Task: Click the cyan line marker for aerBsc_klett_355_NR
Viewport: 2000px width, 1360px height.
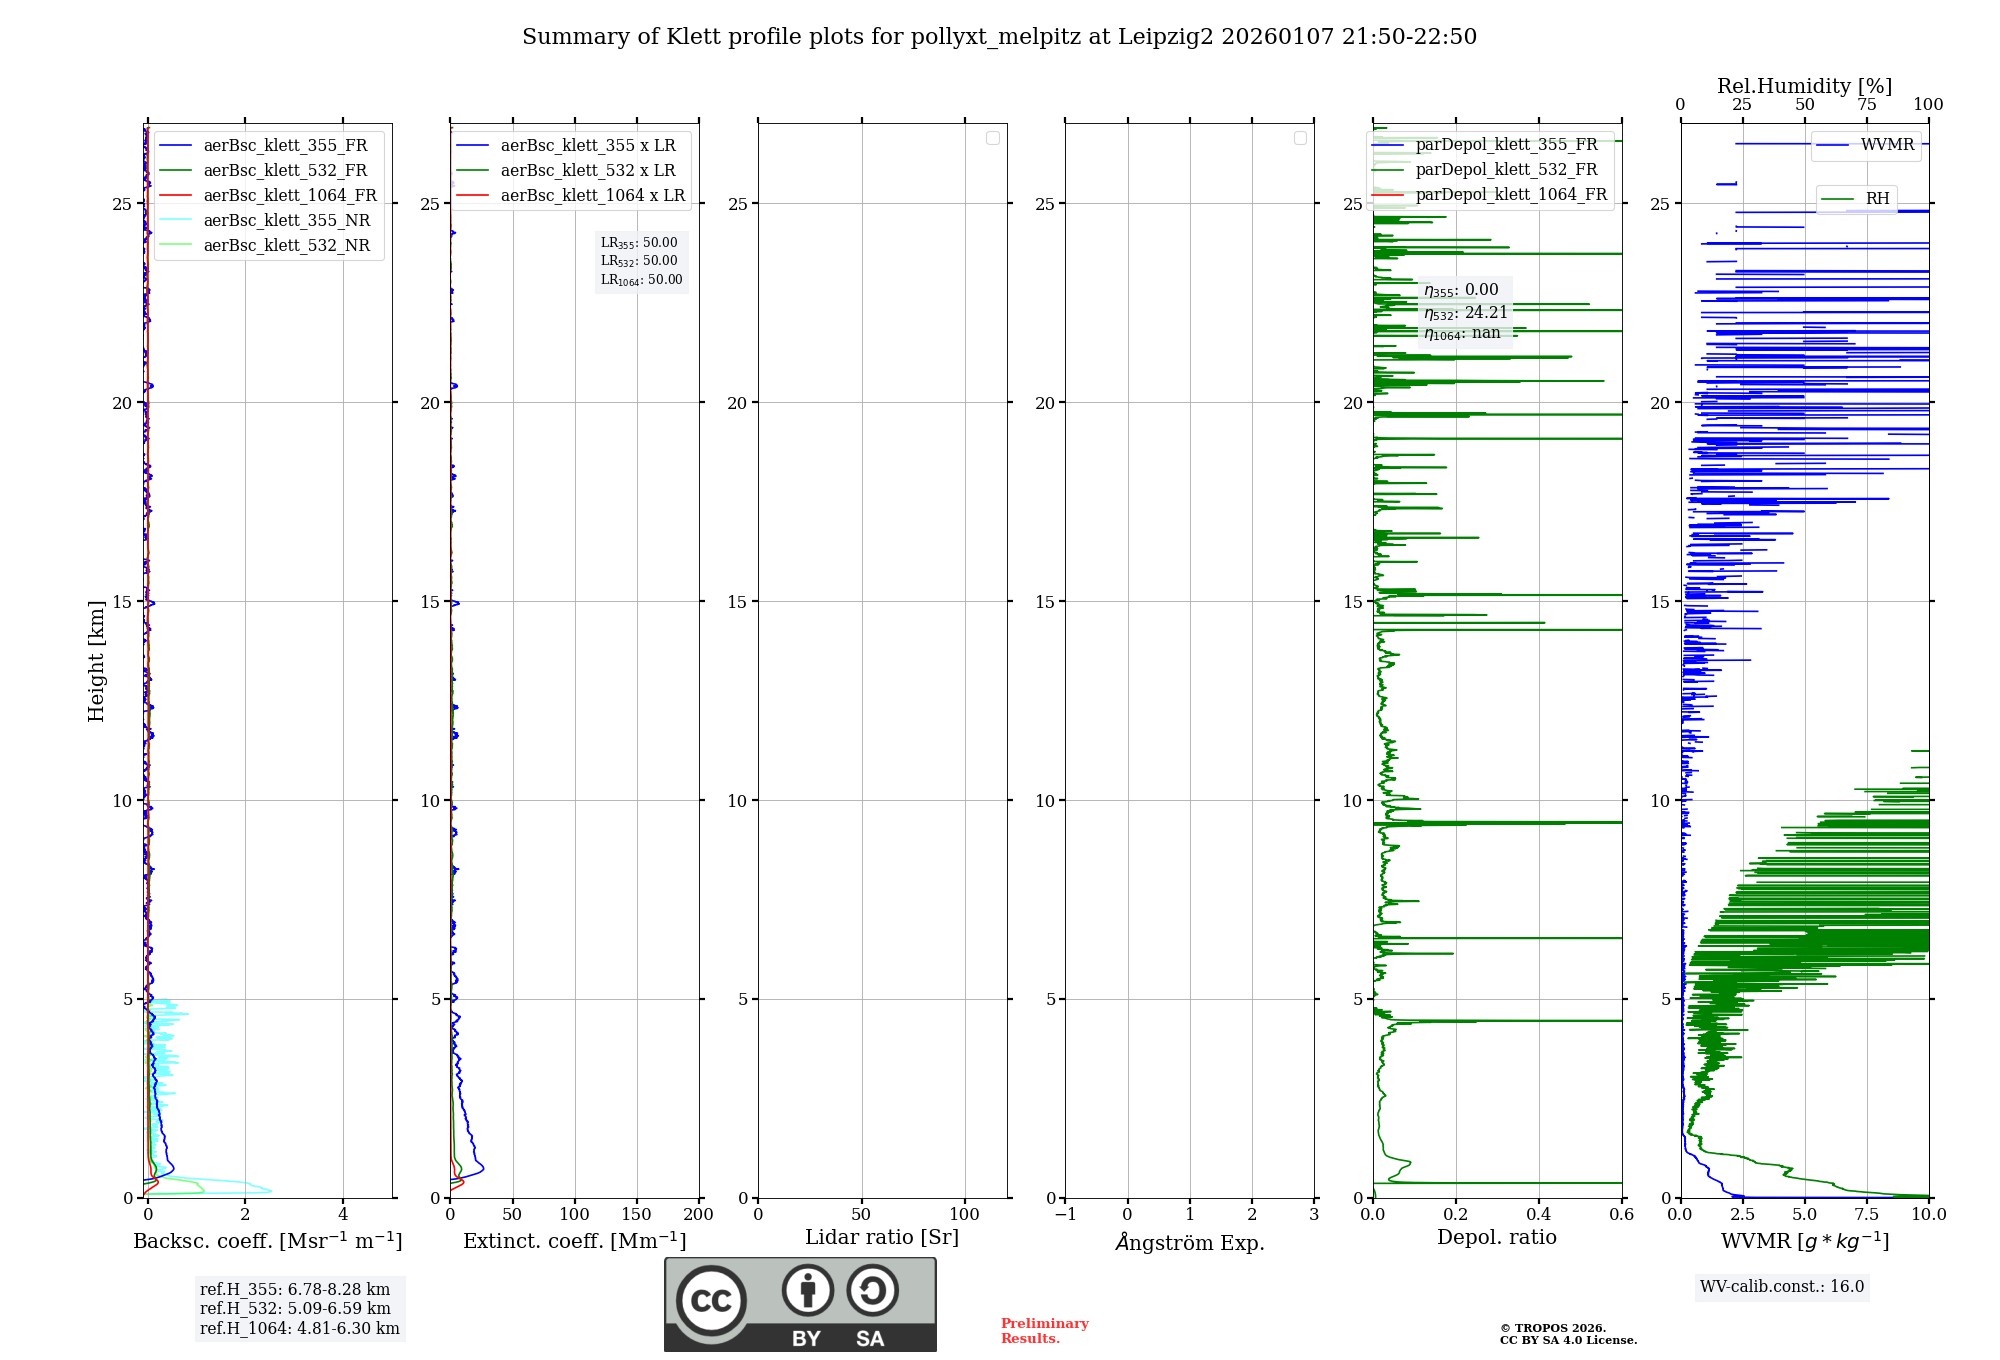Action: click(175, 221)
